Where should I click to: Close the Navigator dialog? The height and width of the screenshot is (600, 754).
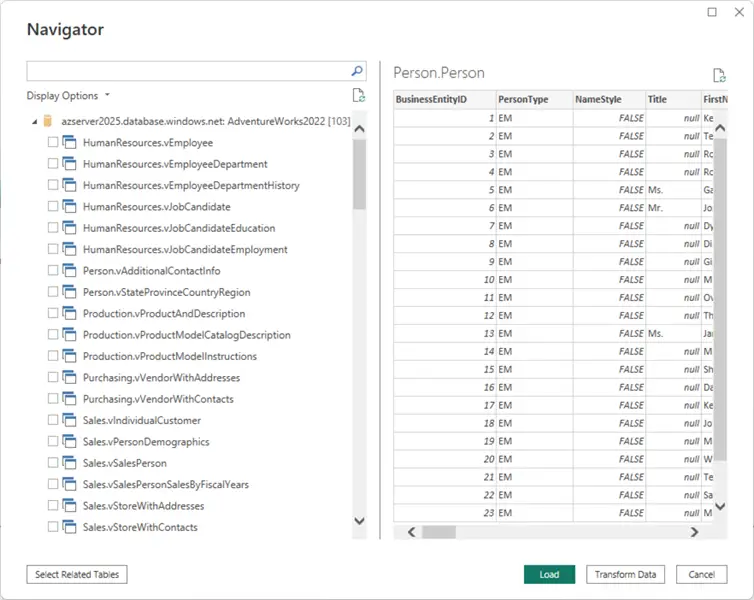pyautogui.click(x=740, y=12)
